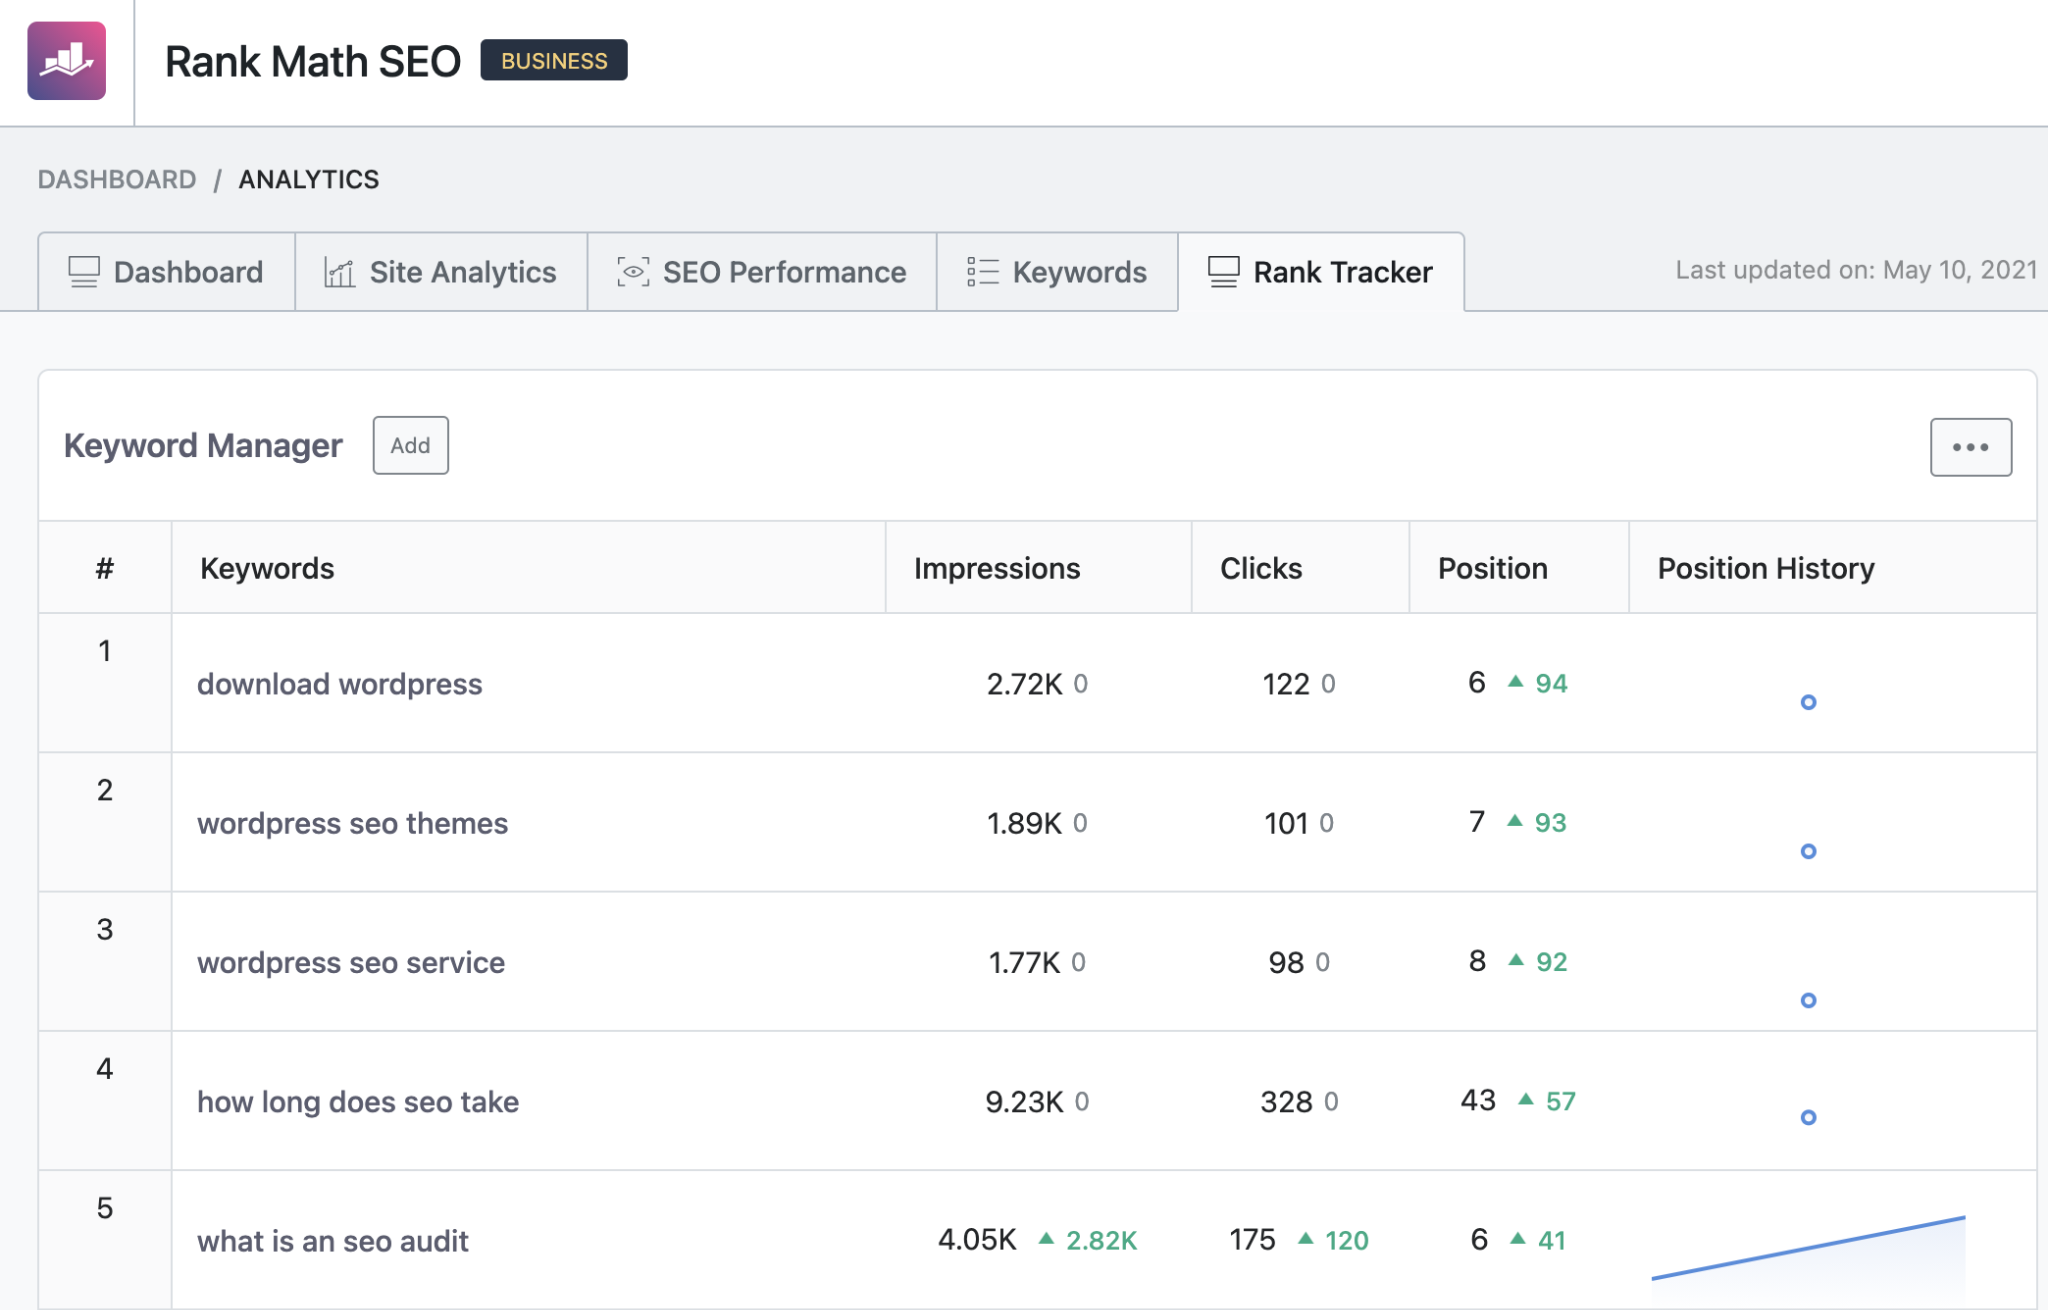Click the 1.77K impressions value
This screenshot has height=1310, width=2048.
pos(1024,962)
